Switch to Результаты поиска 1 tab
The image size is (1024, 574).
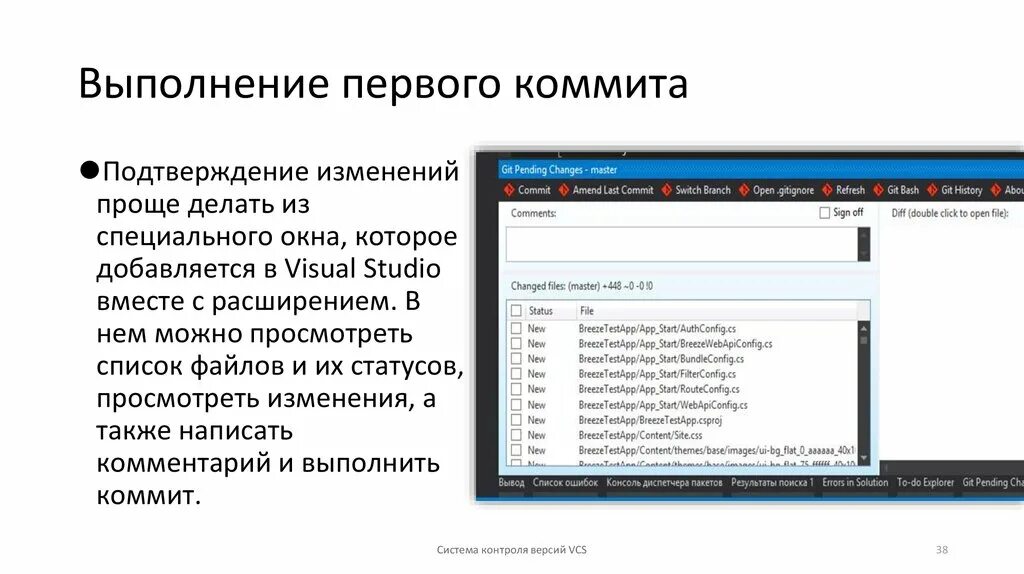pyautogui.click(x=773, y=483)
